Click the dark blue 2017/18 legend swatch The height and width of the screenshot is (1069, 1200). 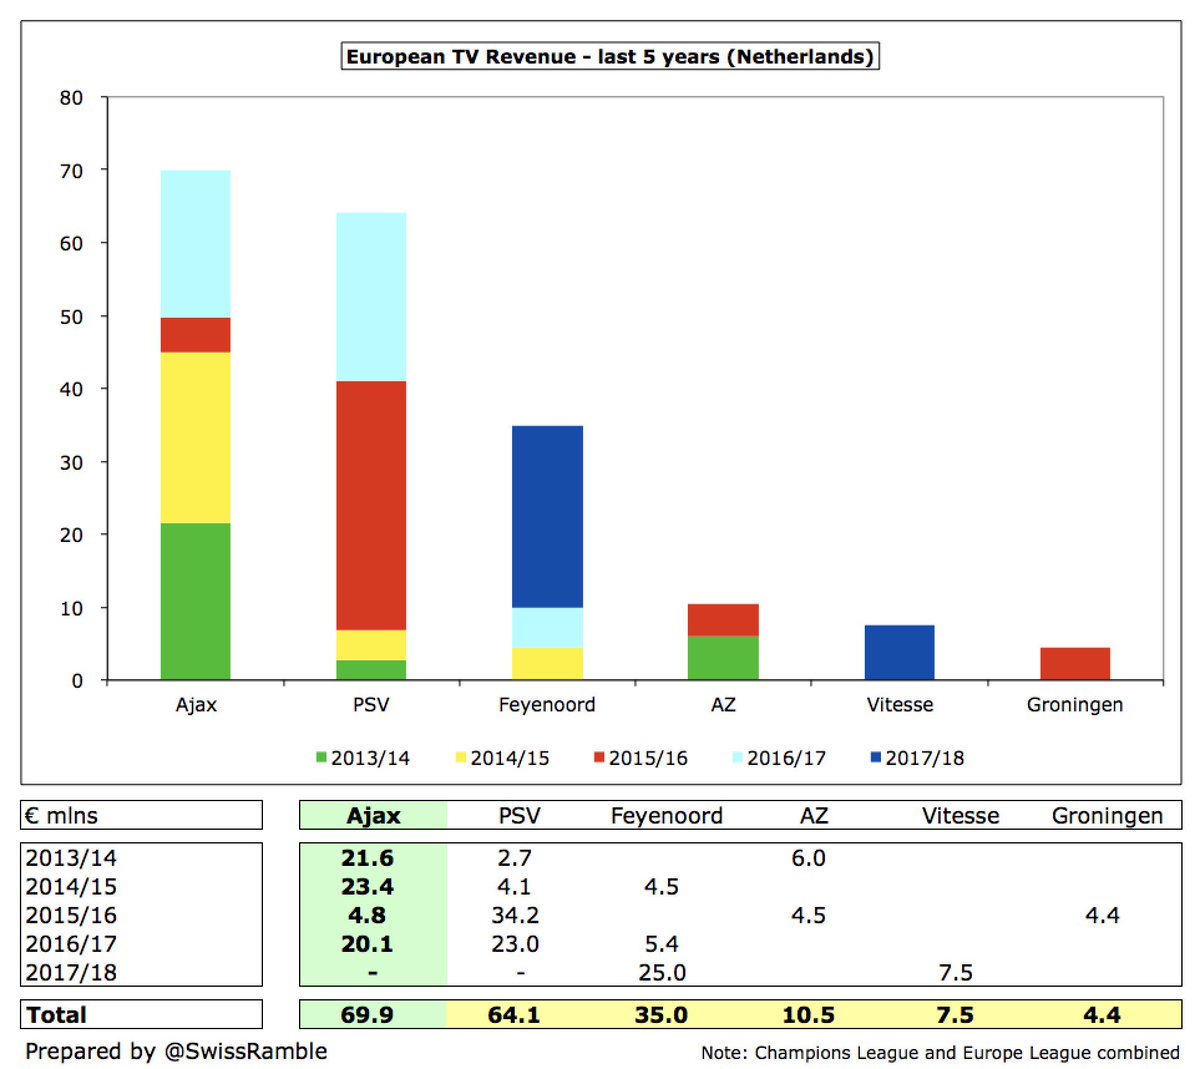(x=876, y=758)
